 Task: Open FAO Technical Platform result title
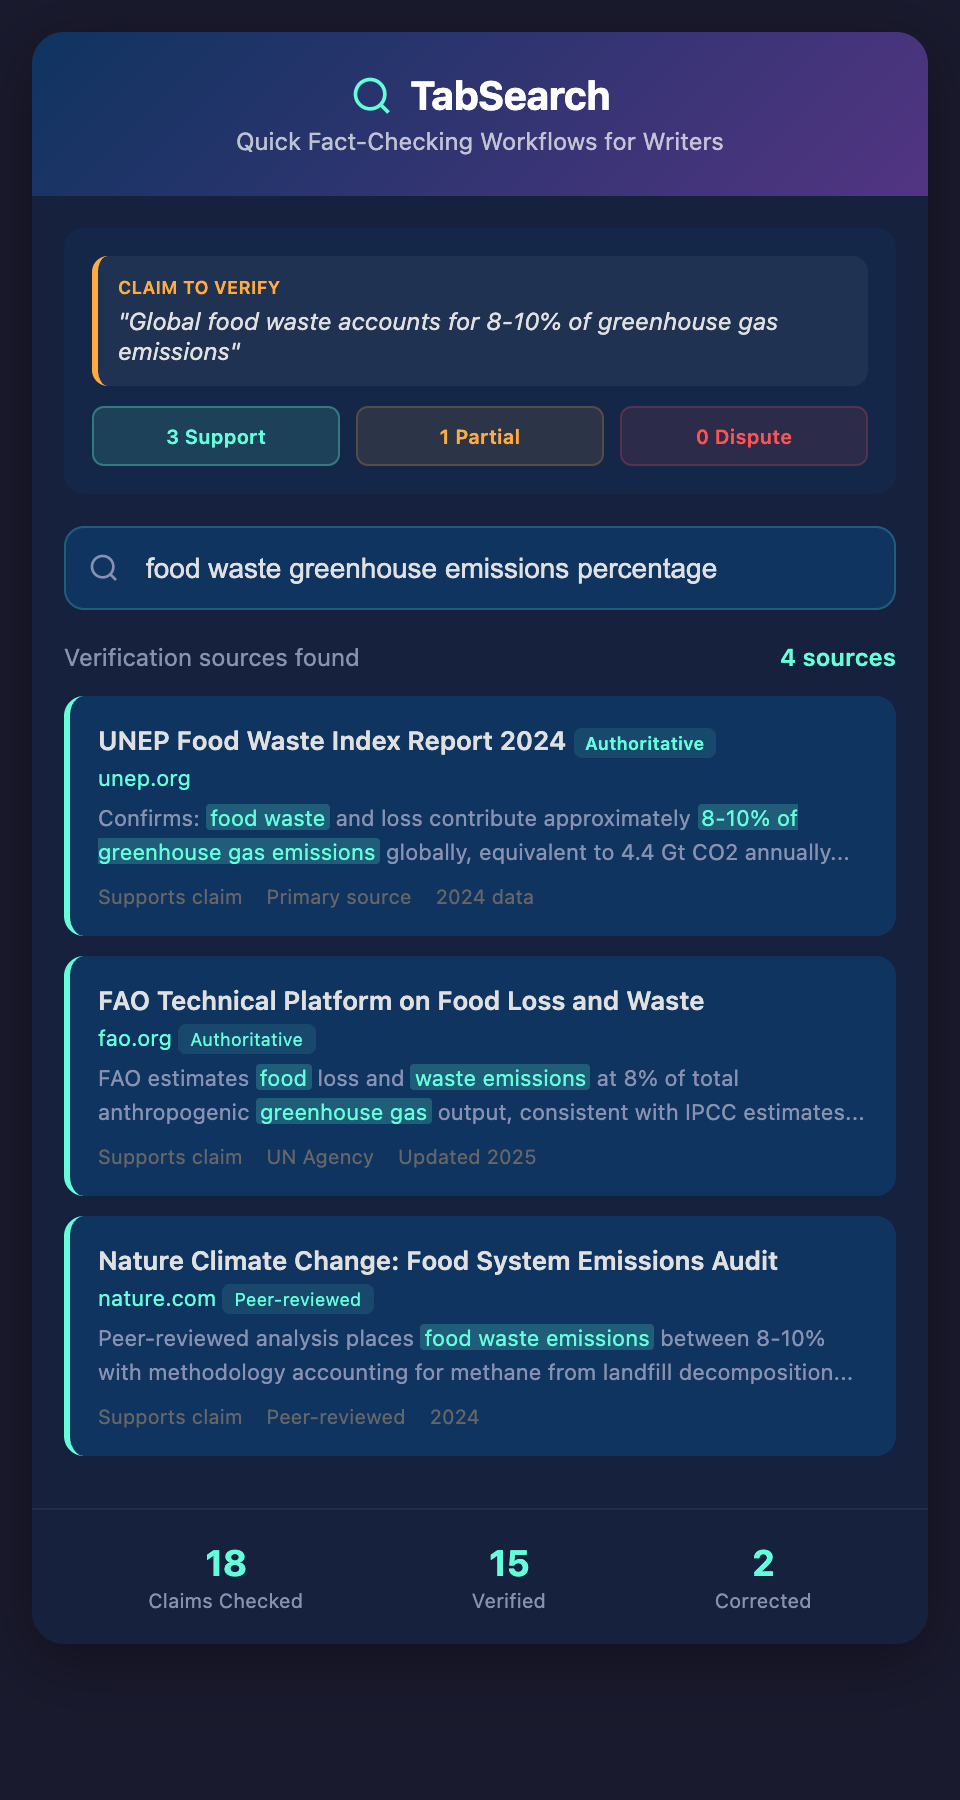pos(401,1001)
